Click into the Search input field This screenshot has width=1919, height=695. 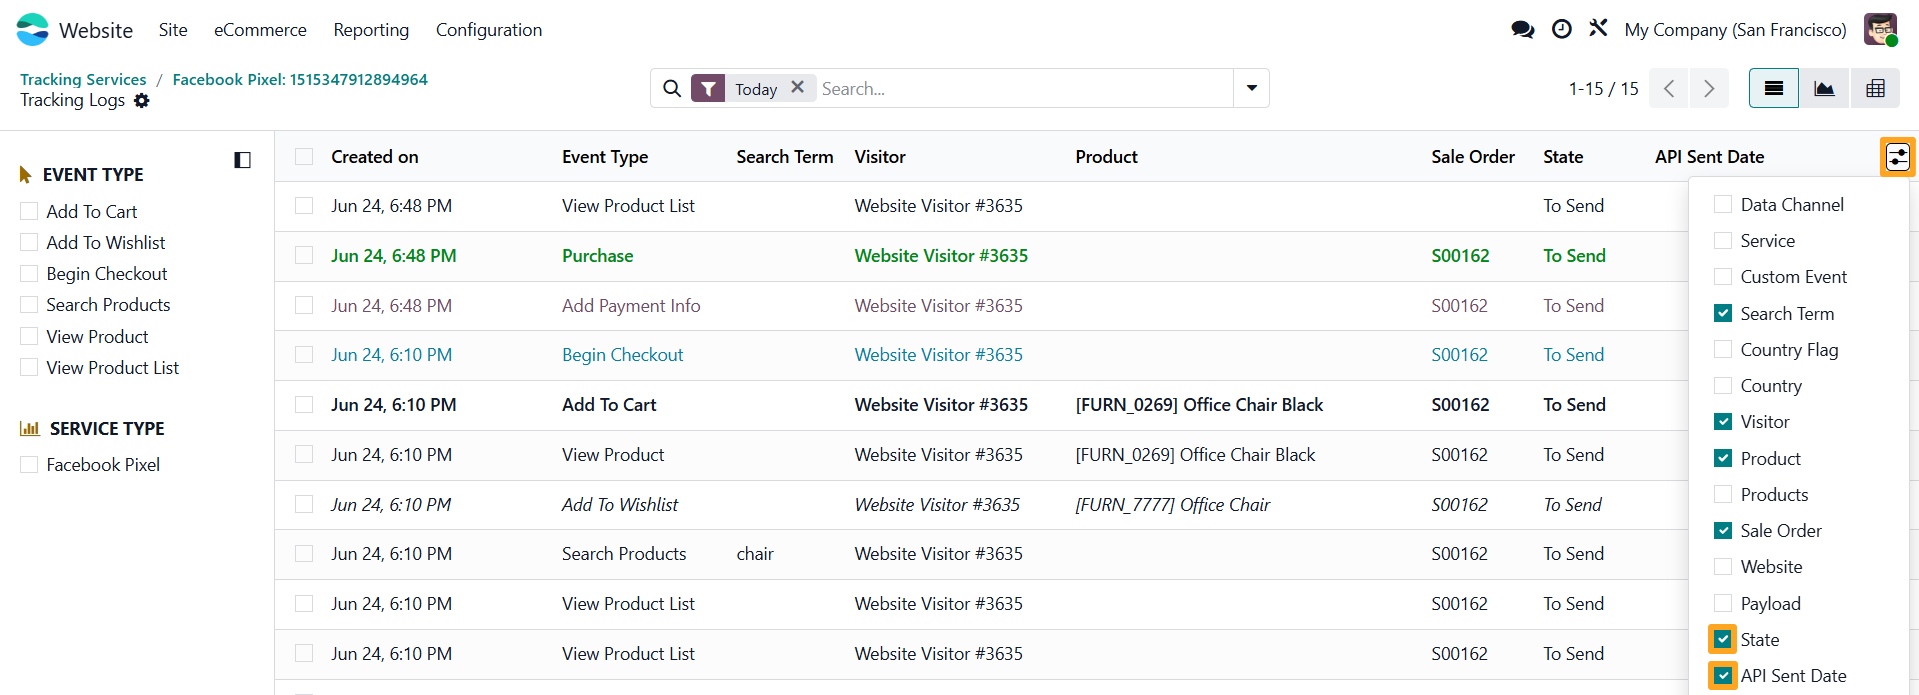(1024, 89)
